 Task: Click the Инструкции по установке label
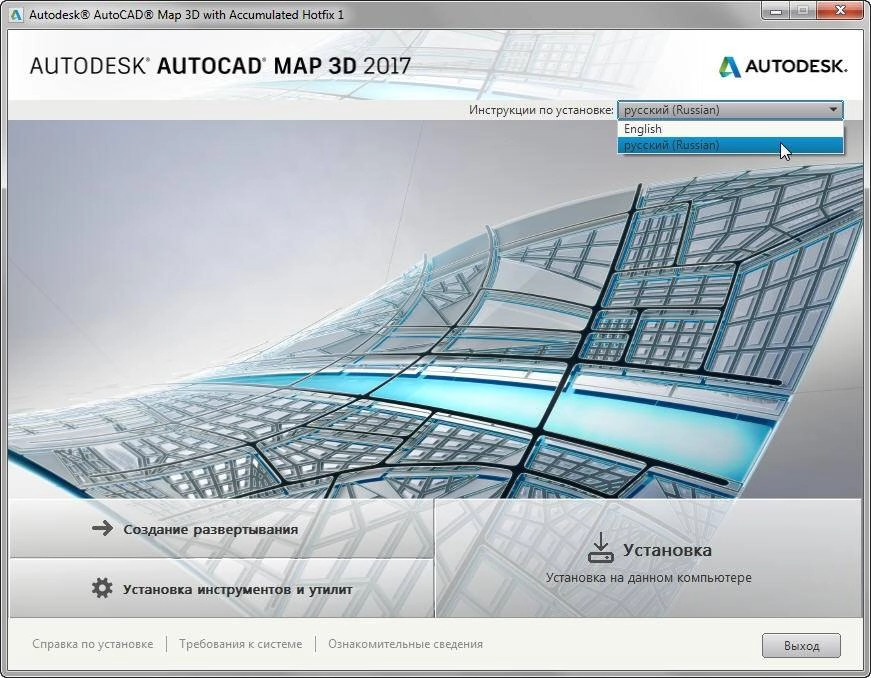coord(541,110)
